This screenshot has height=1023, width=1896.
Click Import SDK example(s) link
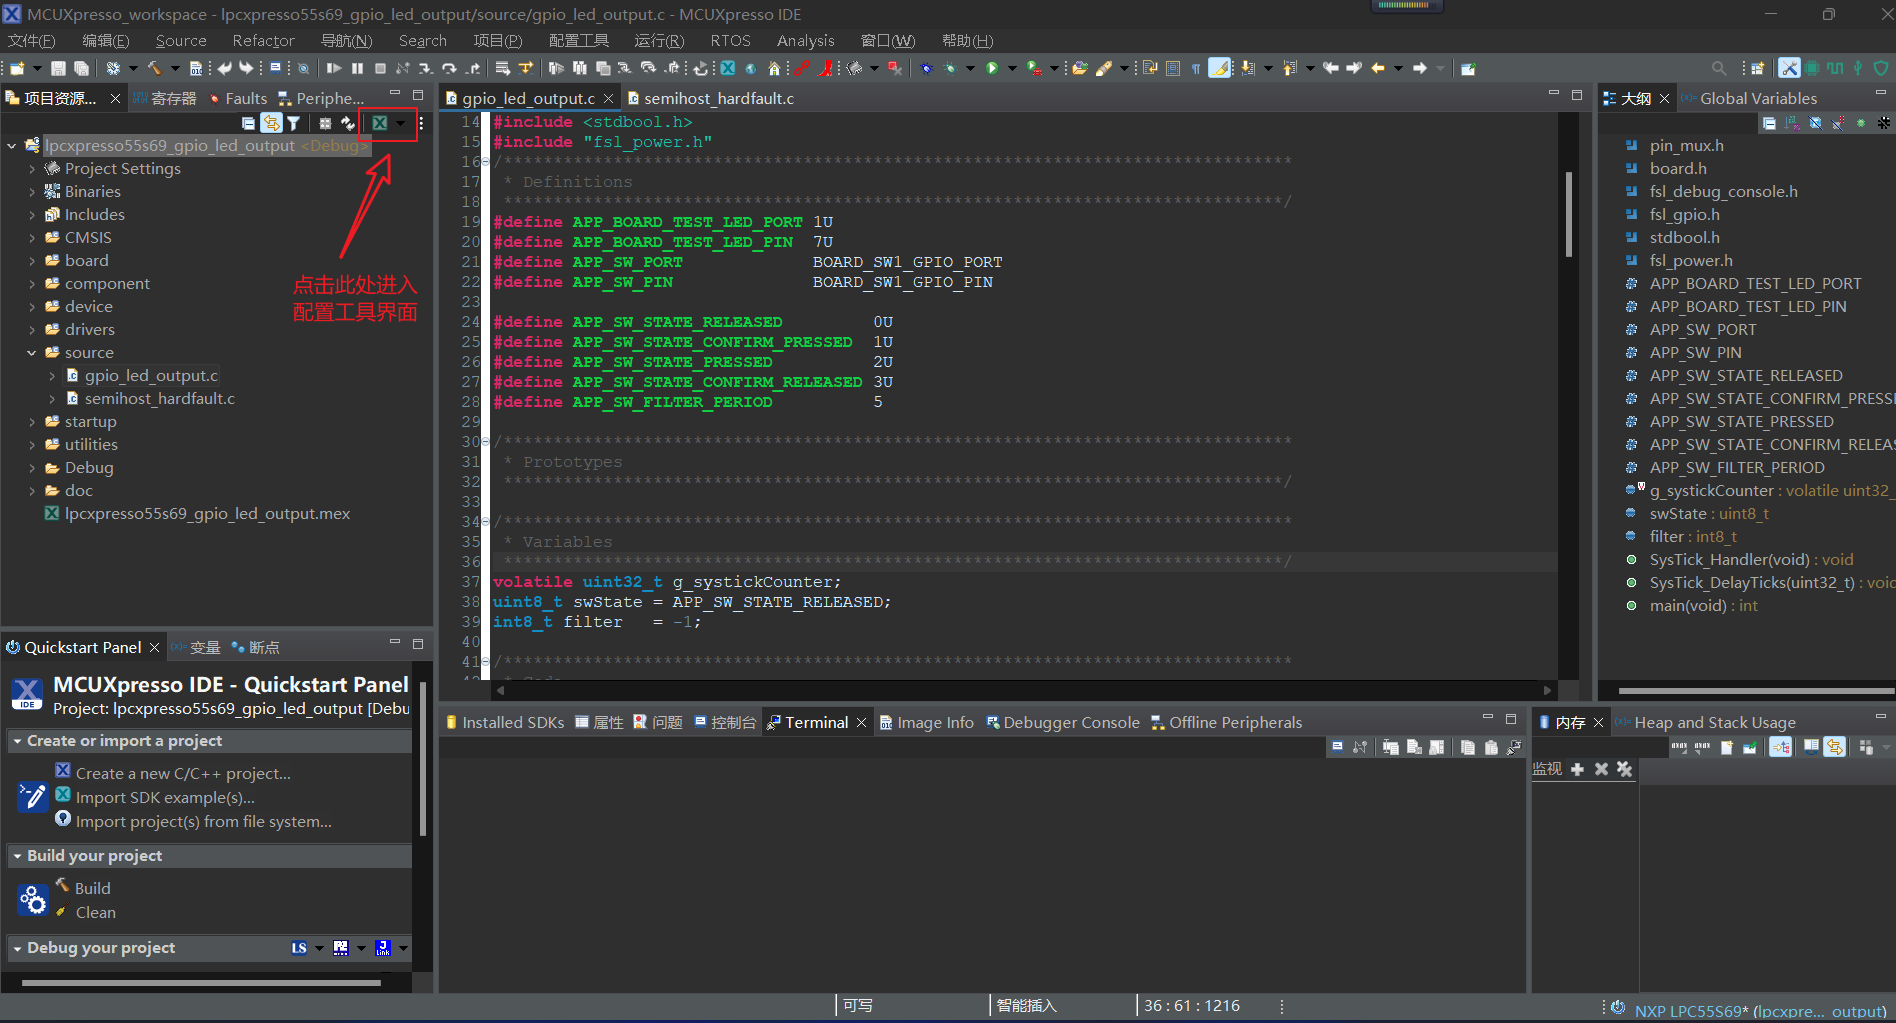pos(165,798)
